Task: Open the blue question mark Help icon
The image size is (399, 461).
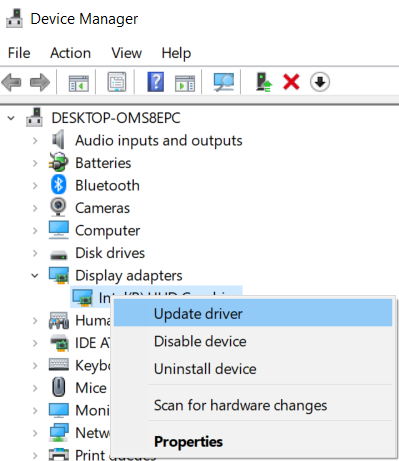Action: pos(156,82)
